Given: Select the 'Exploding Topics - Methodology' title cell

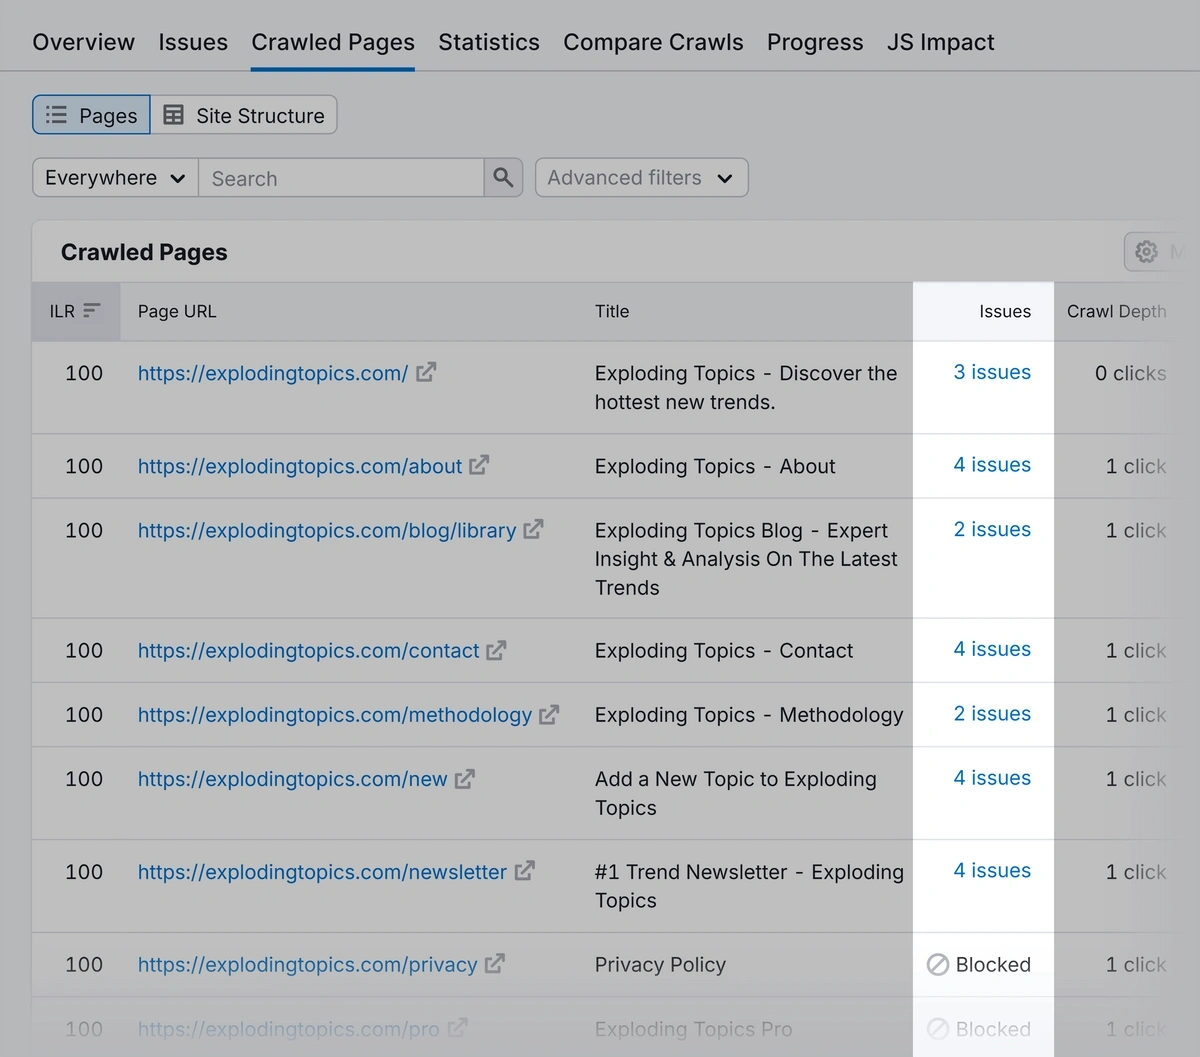Looking at the screenshot, I should click(x=749, y=715).
